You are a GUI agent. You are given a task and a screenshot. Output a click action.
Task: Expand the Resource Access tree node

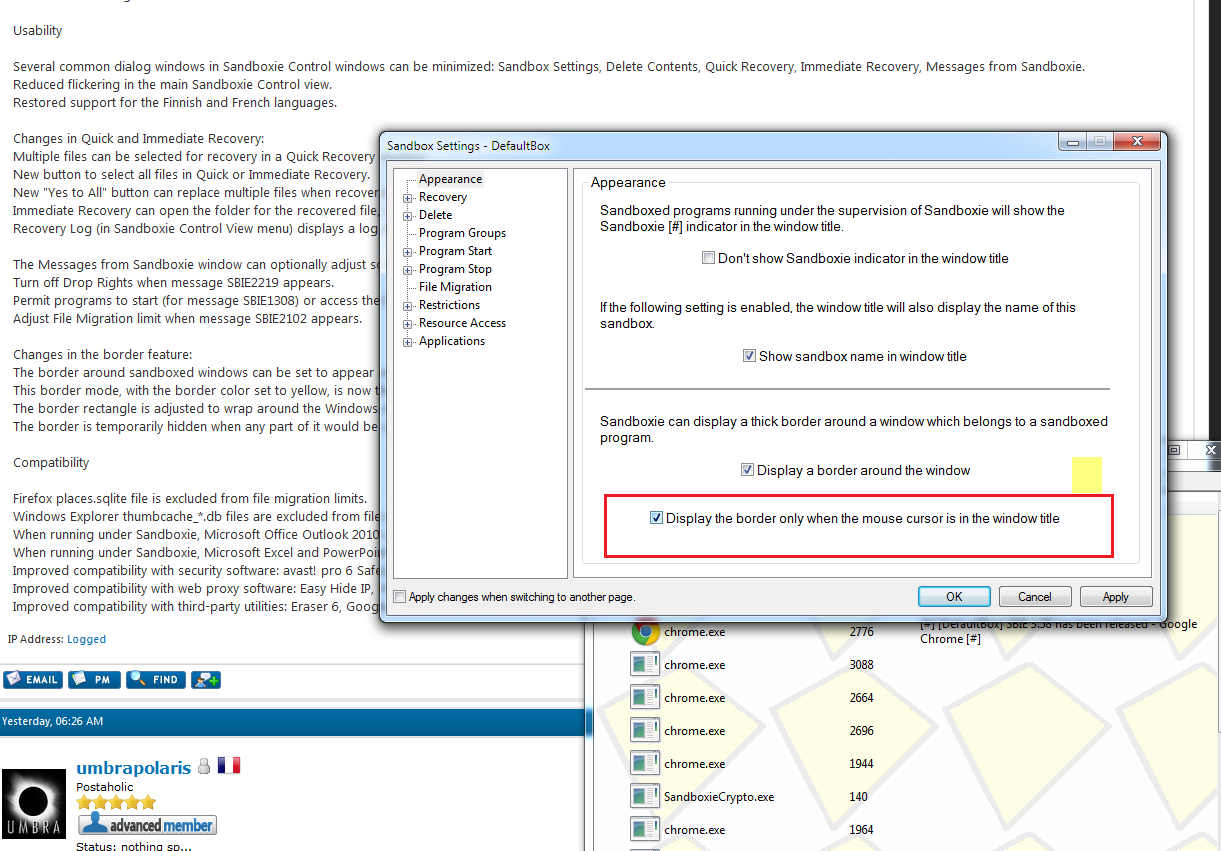coord(408,324)
